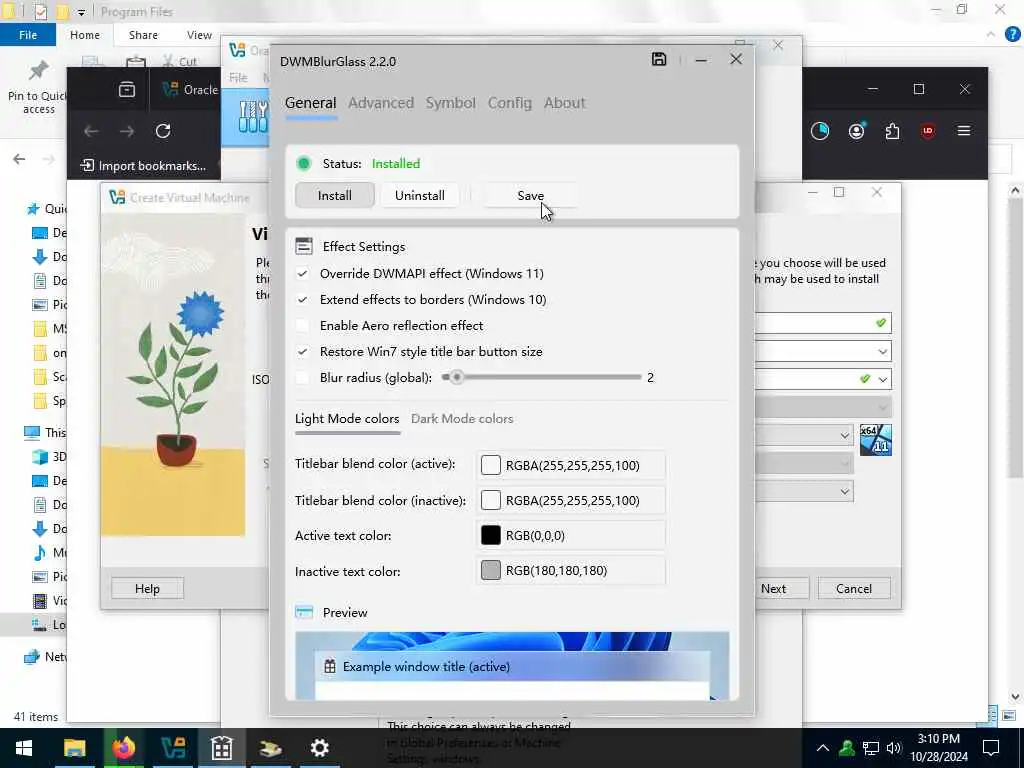Switch to Dark Mode colors tab

pyautogui.click(x=462, y=419)
